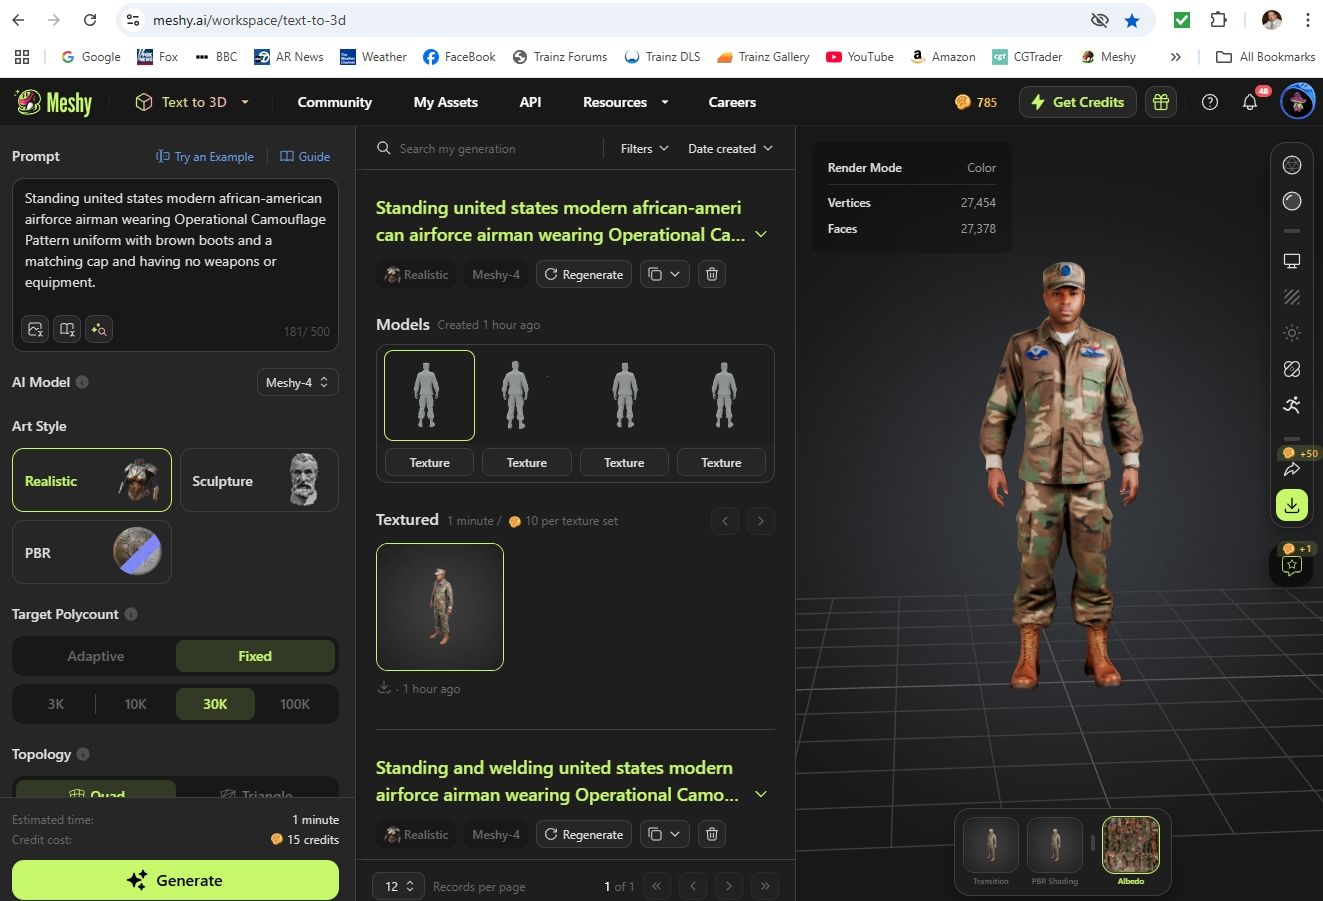This screenshot has width=1323, height=901.
Task: Open the Date created sort dropdown
Action: (x=729, y=148)
